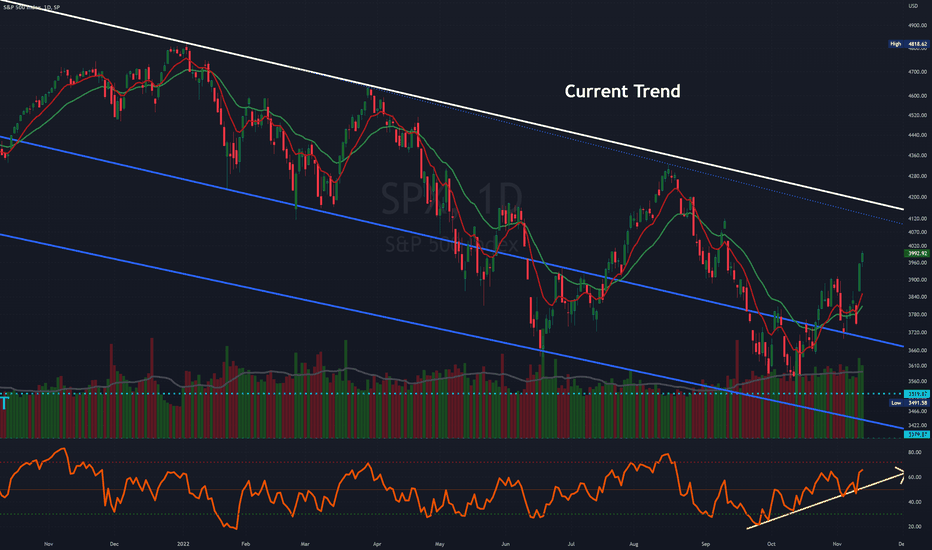This screenshot has height=550, width=932.
Task: Click the cyan 3519.87 price label
Action: coord(916,394)
